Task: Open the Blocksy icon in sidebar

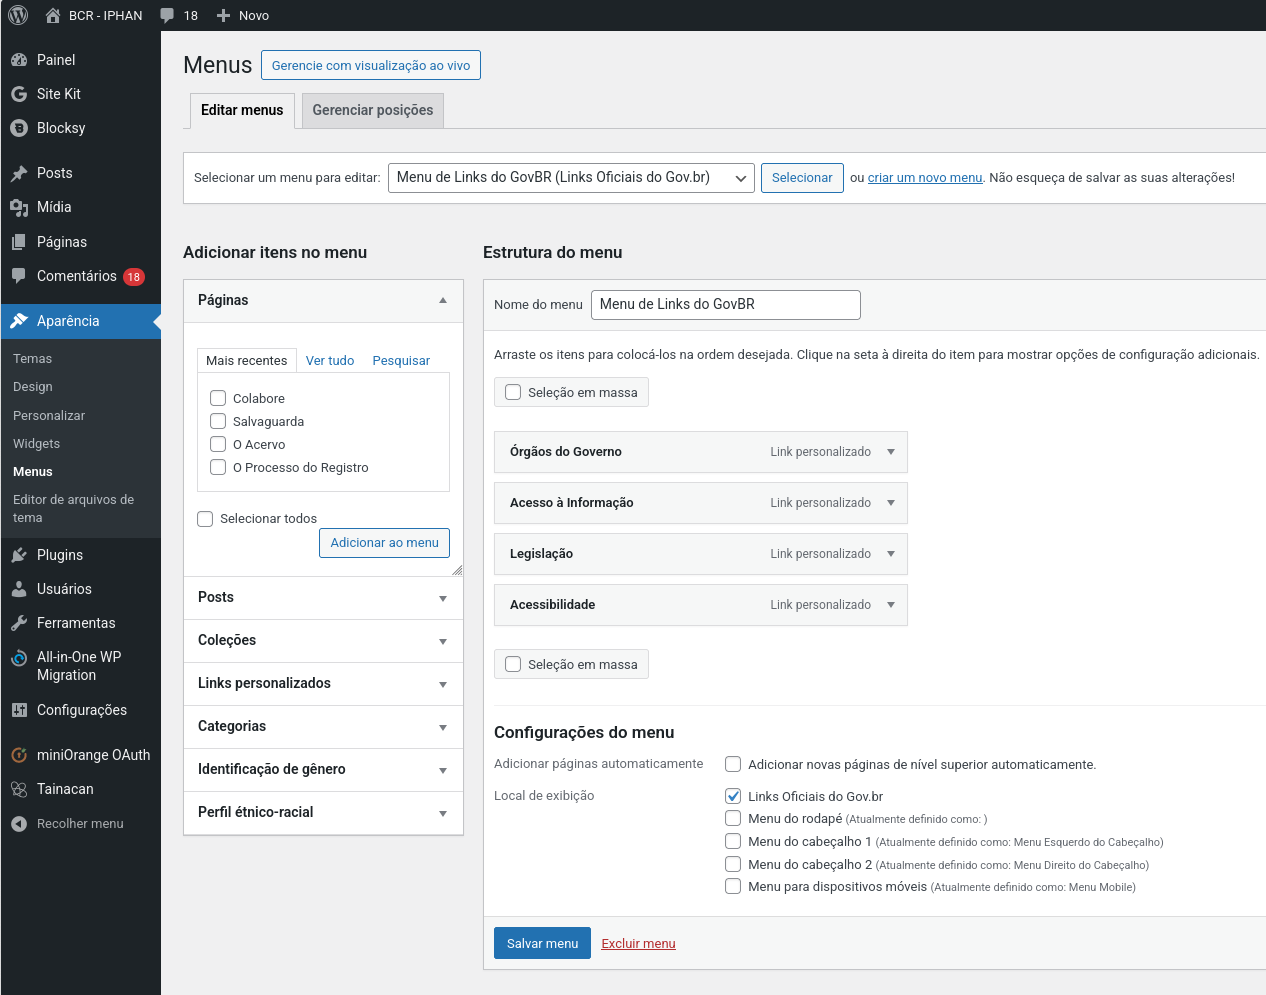Action: [x=19, y=128]
